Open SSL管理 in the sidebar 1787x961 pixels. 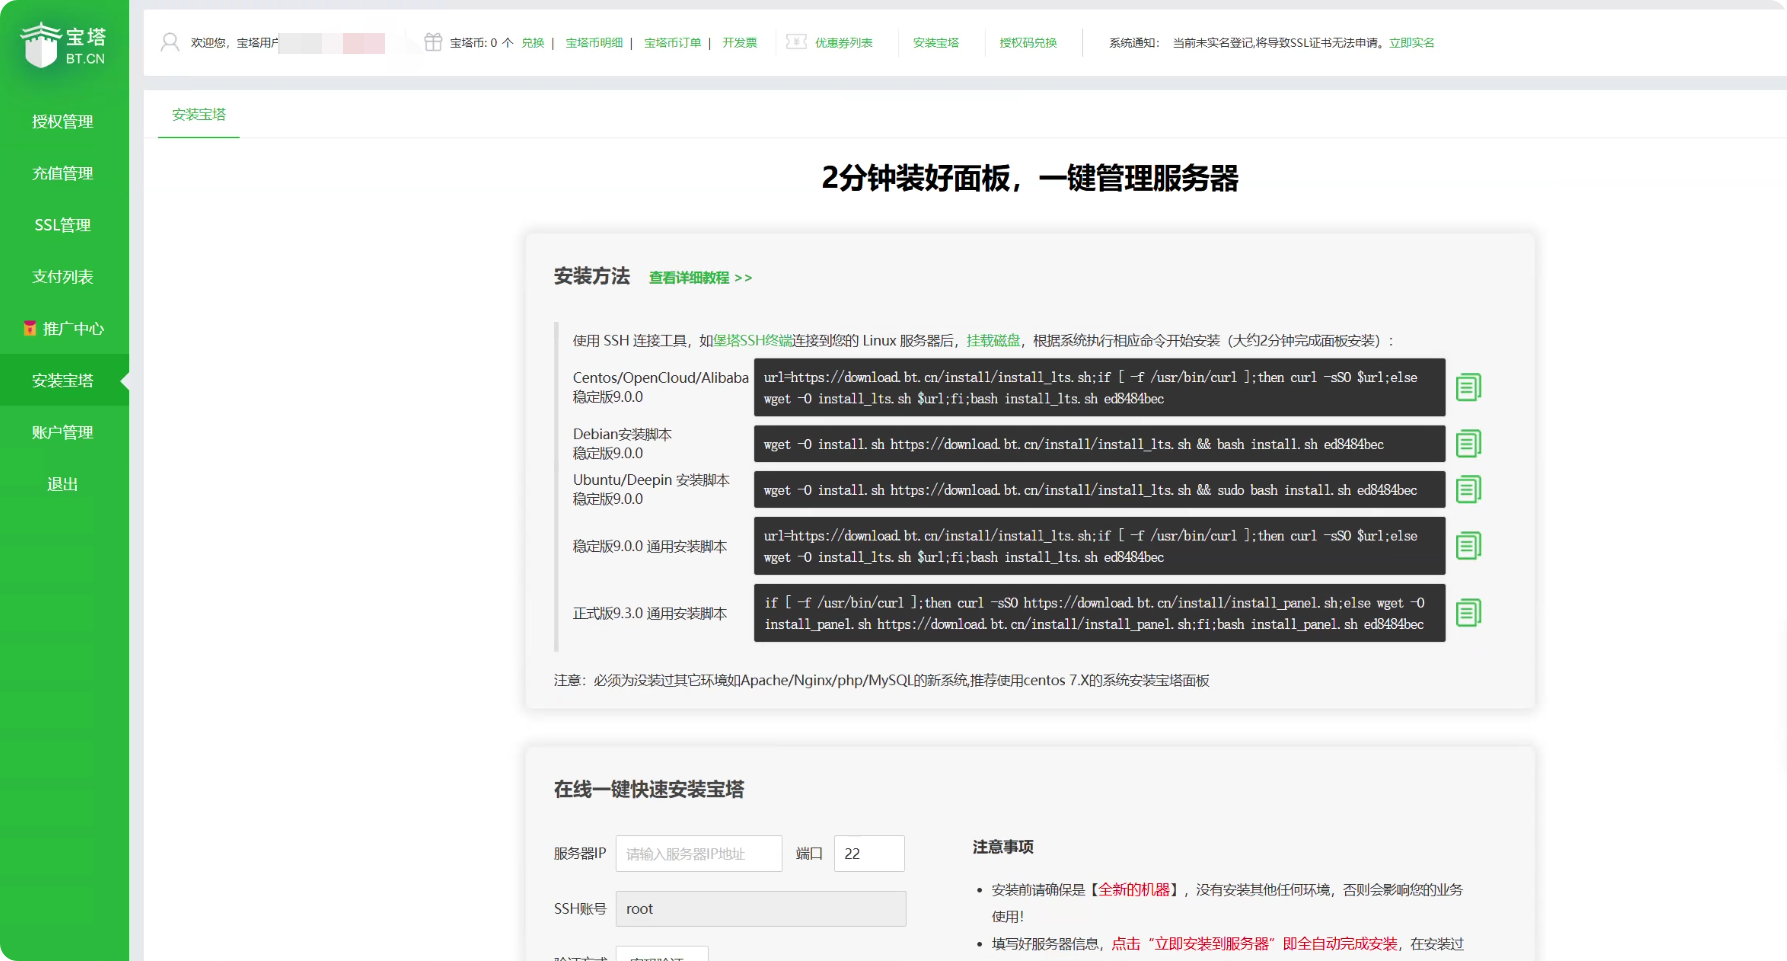point(64,225)
